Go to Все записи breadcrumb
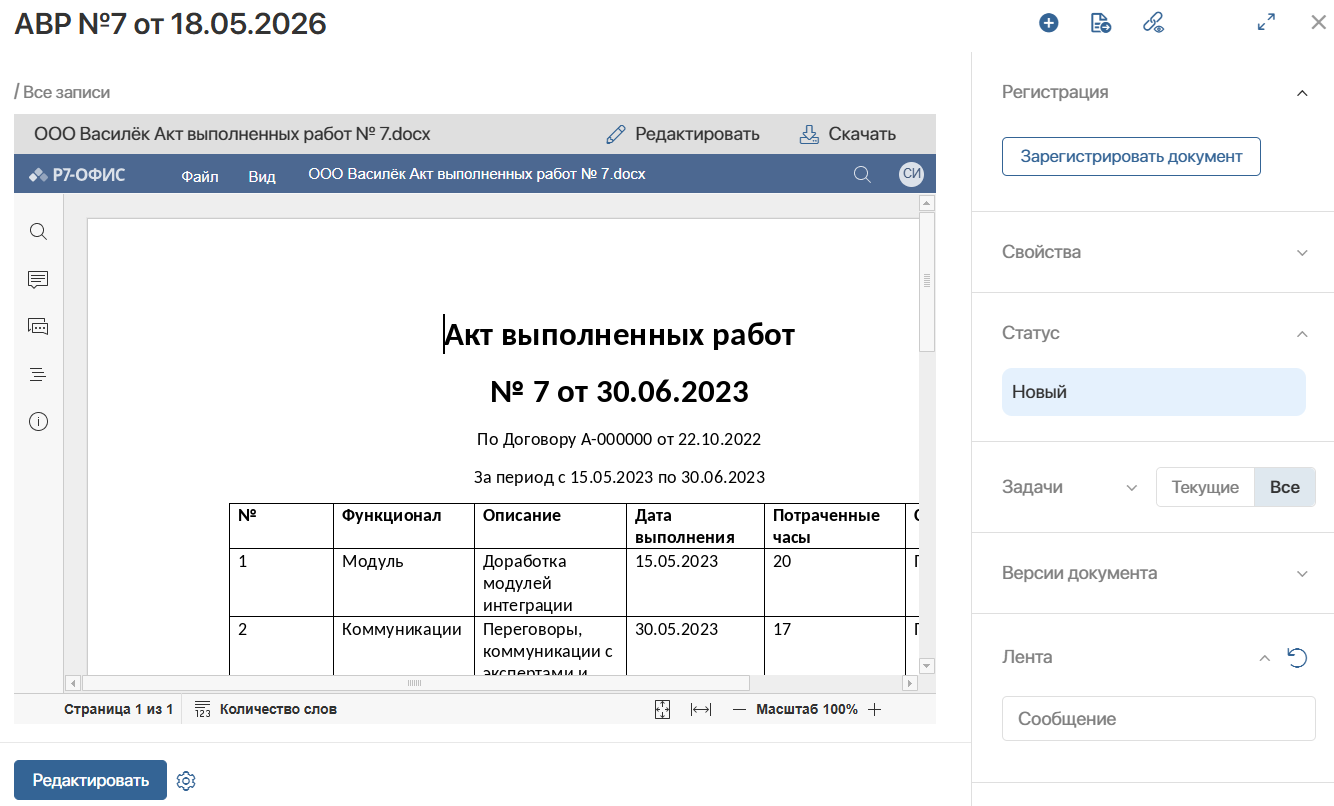This screenshot has height=806, width=1334. pyautogui.click(x=66, y=92)
